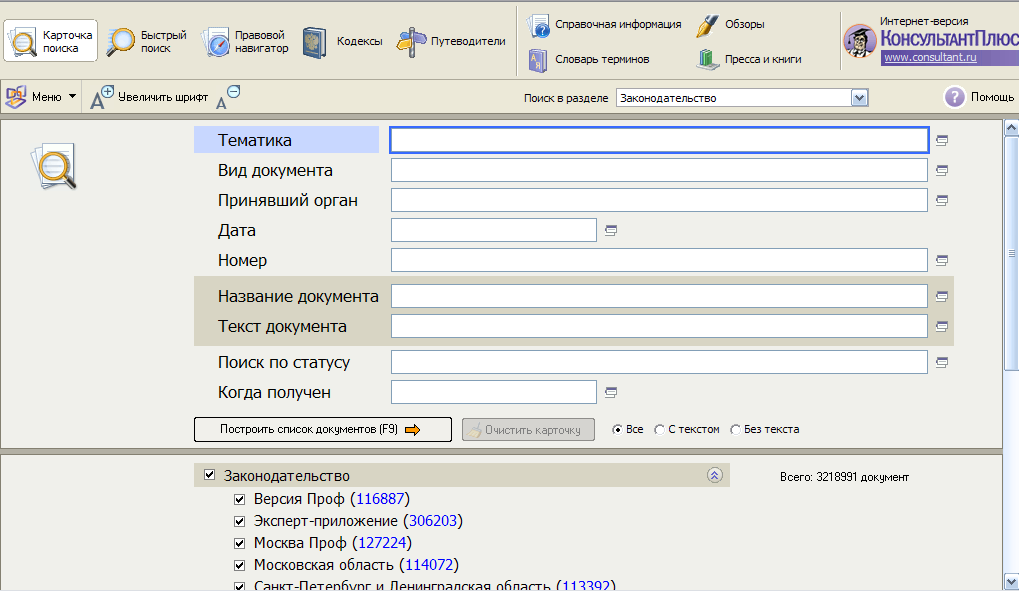Image resolution: width=1019 pixels, height=592 pixels.
Task: Open dictionary icon for Поиск по статусу field
Action: 942,362
